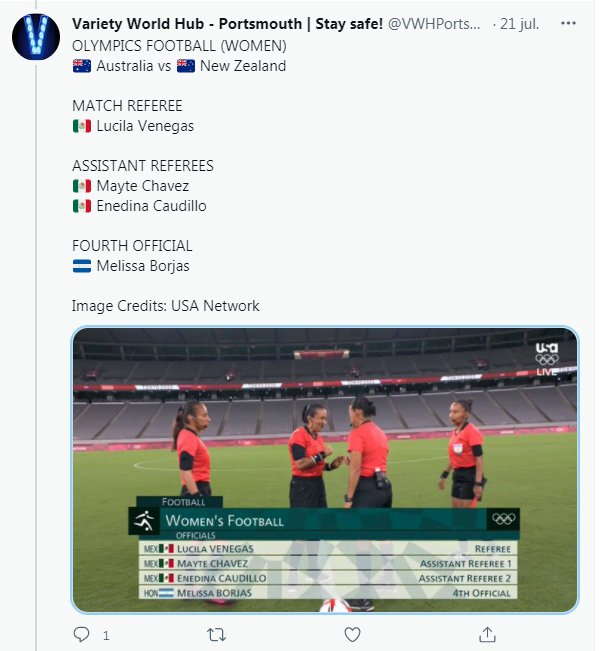The width and height of the screenshot is (613, 651).
Task: Open the share menu for this tweet
Action: [x=487, y=634]
